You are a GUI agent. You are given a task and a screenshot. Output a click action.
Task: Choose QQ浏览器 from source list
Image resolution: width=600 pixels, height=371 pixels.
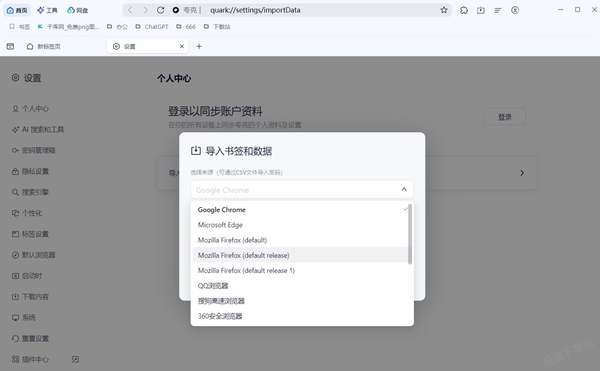[x=300, y=286]
